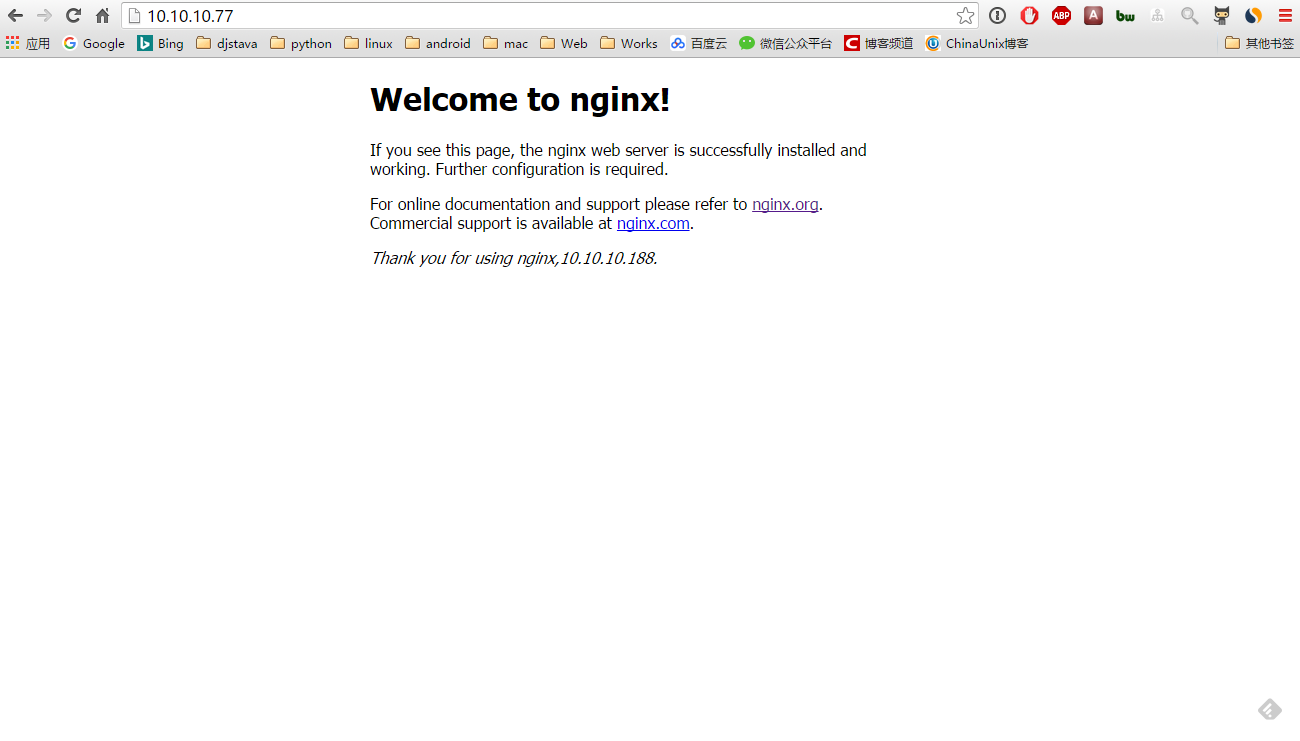The width and height of the screenshot is (1300, 741).
Task: Open the green bw extension
Action: (x=1125, y=15)
